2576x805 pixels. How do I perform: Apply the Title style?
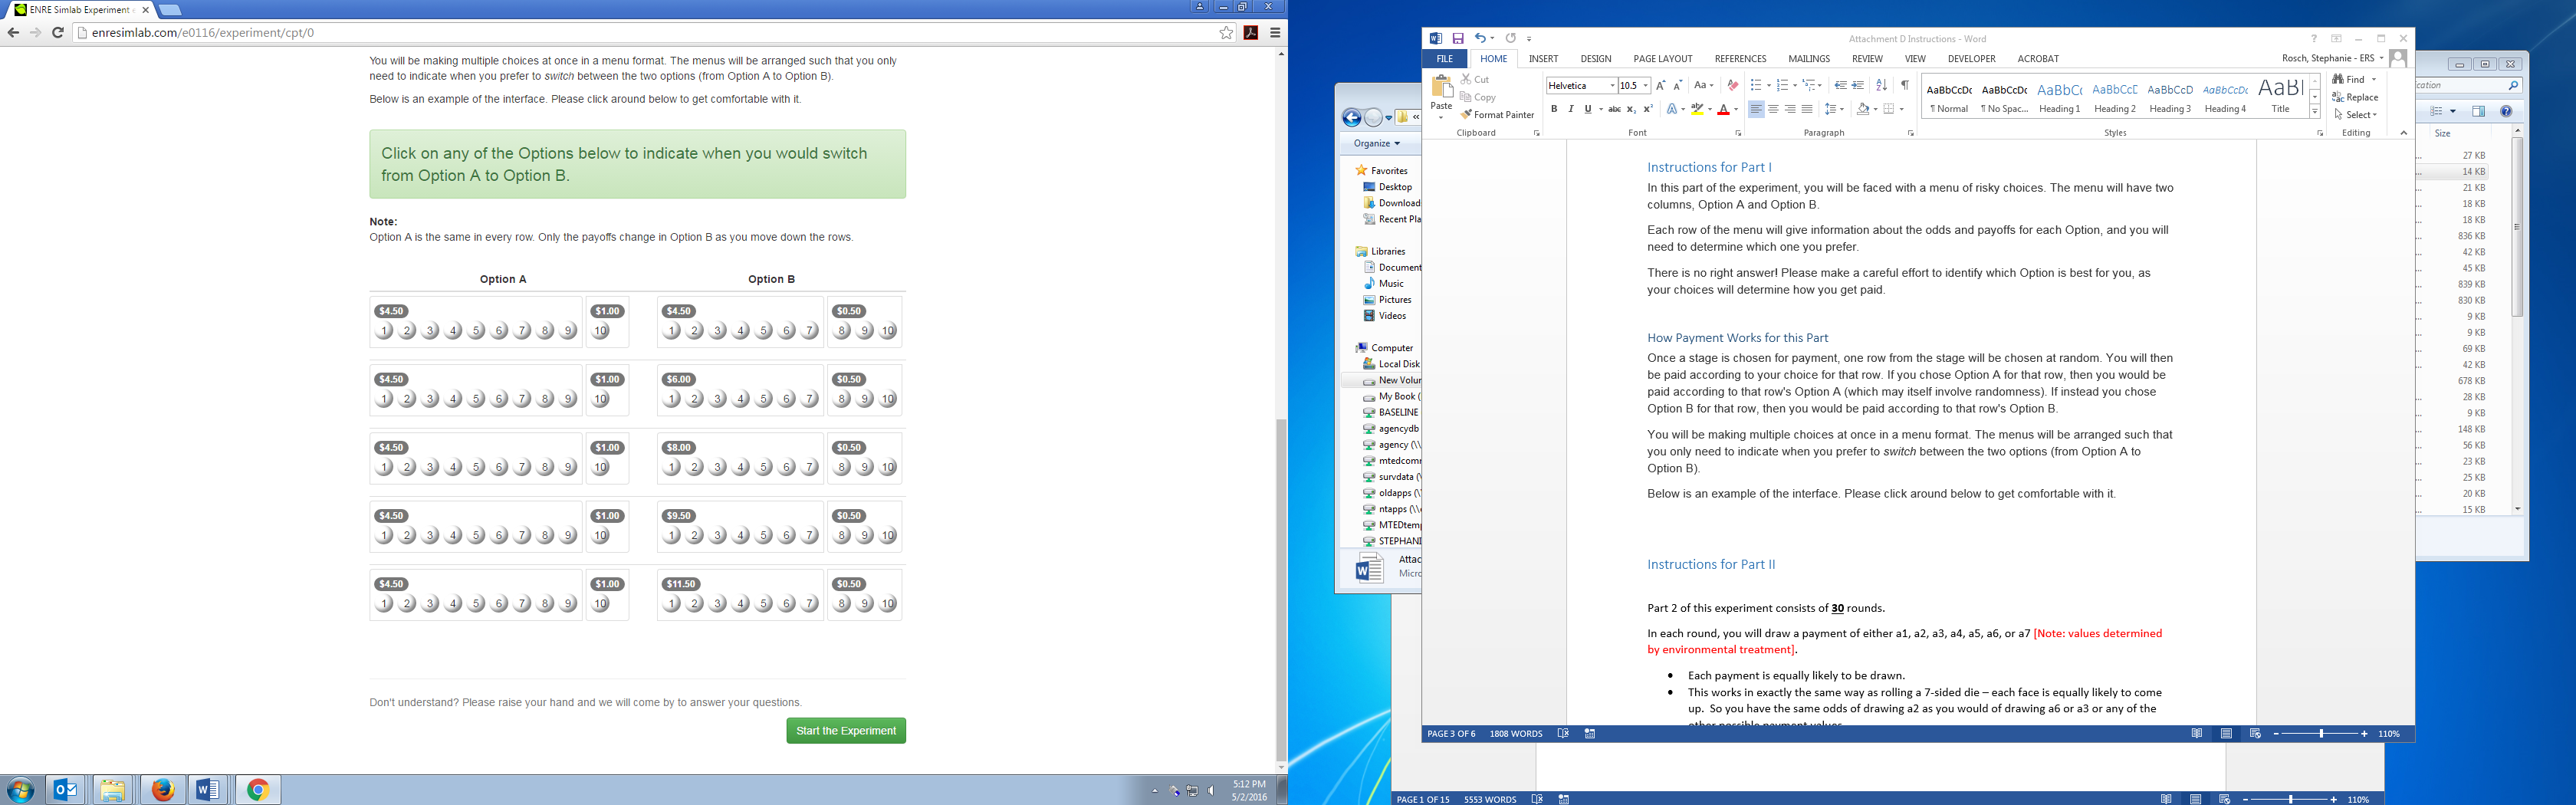[x=2280, y=97]
